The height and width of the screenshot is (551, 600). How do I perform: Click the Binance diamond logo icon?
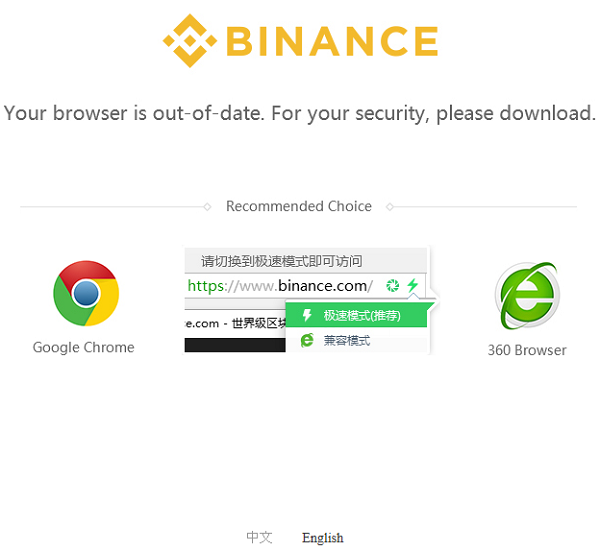tap(190, 41)
